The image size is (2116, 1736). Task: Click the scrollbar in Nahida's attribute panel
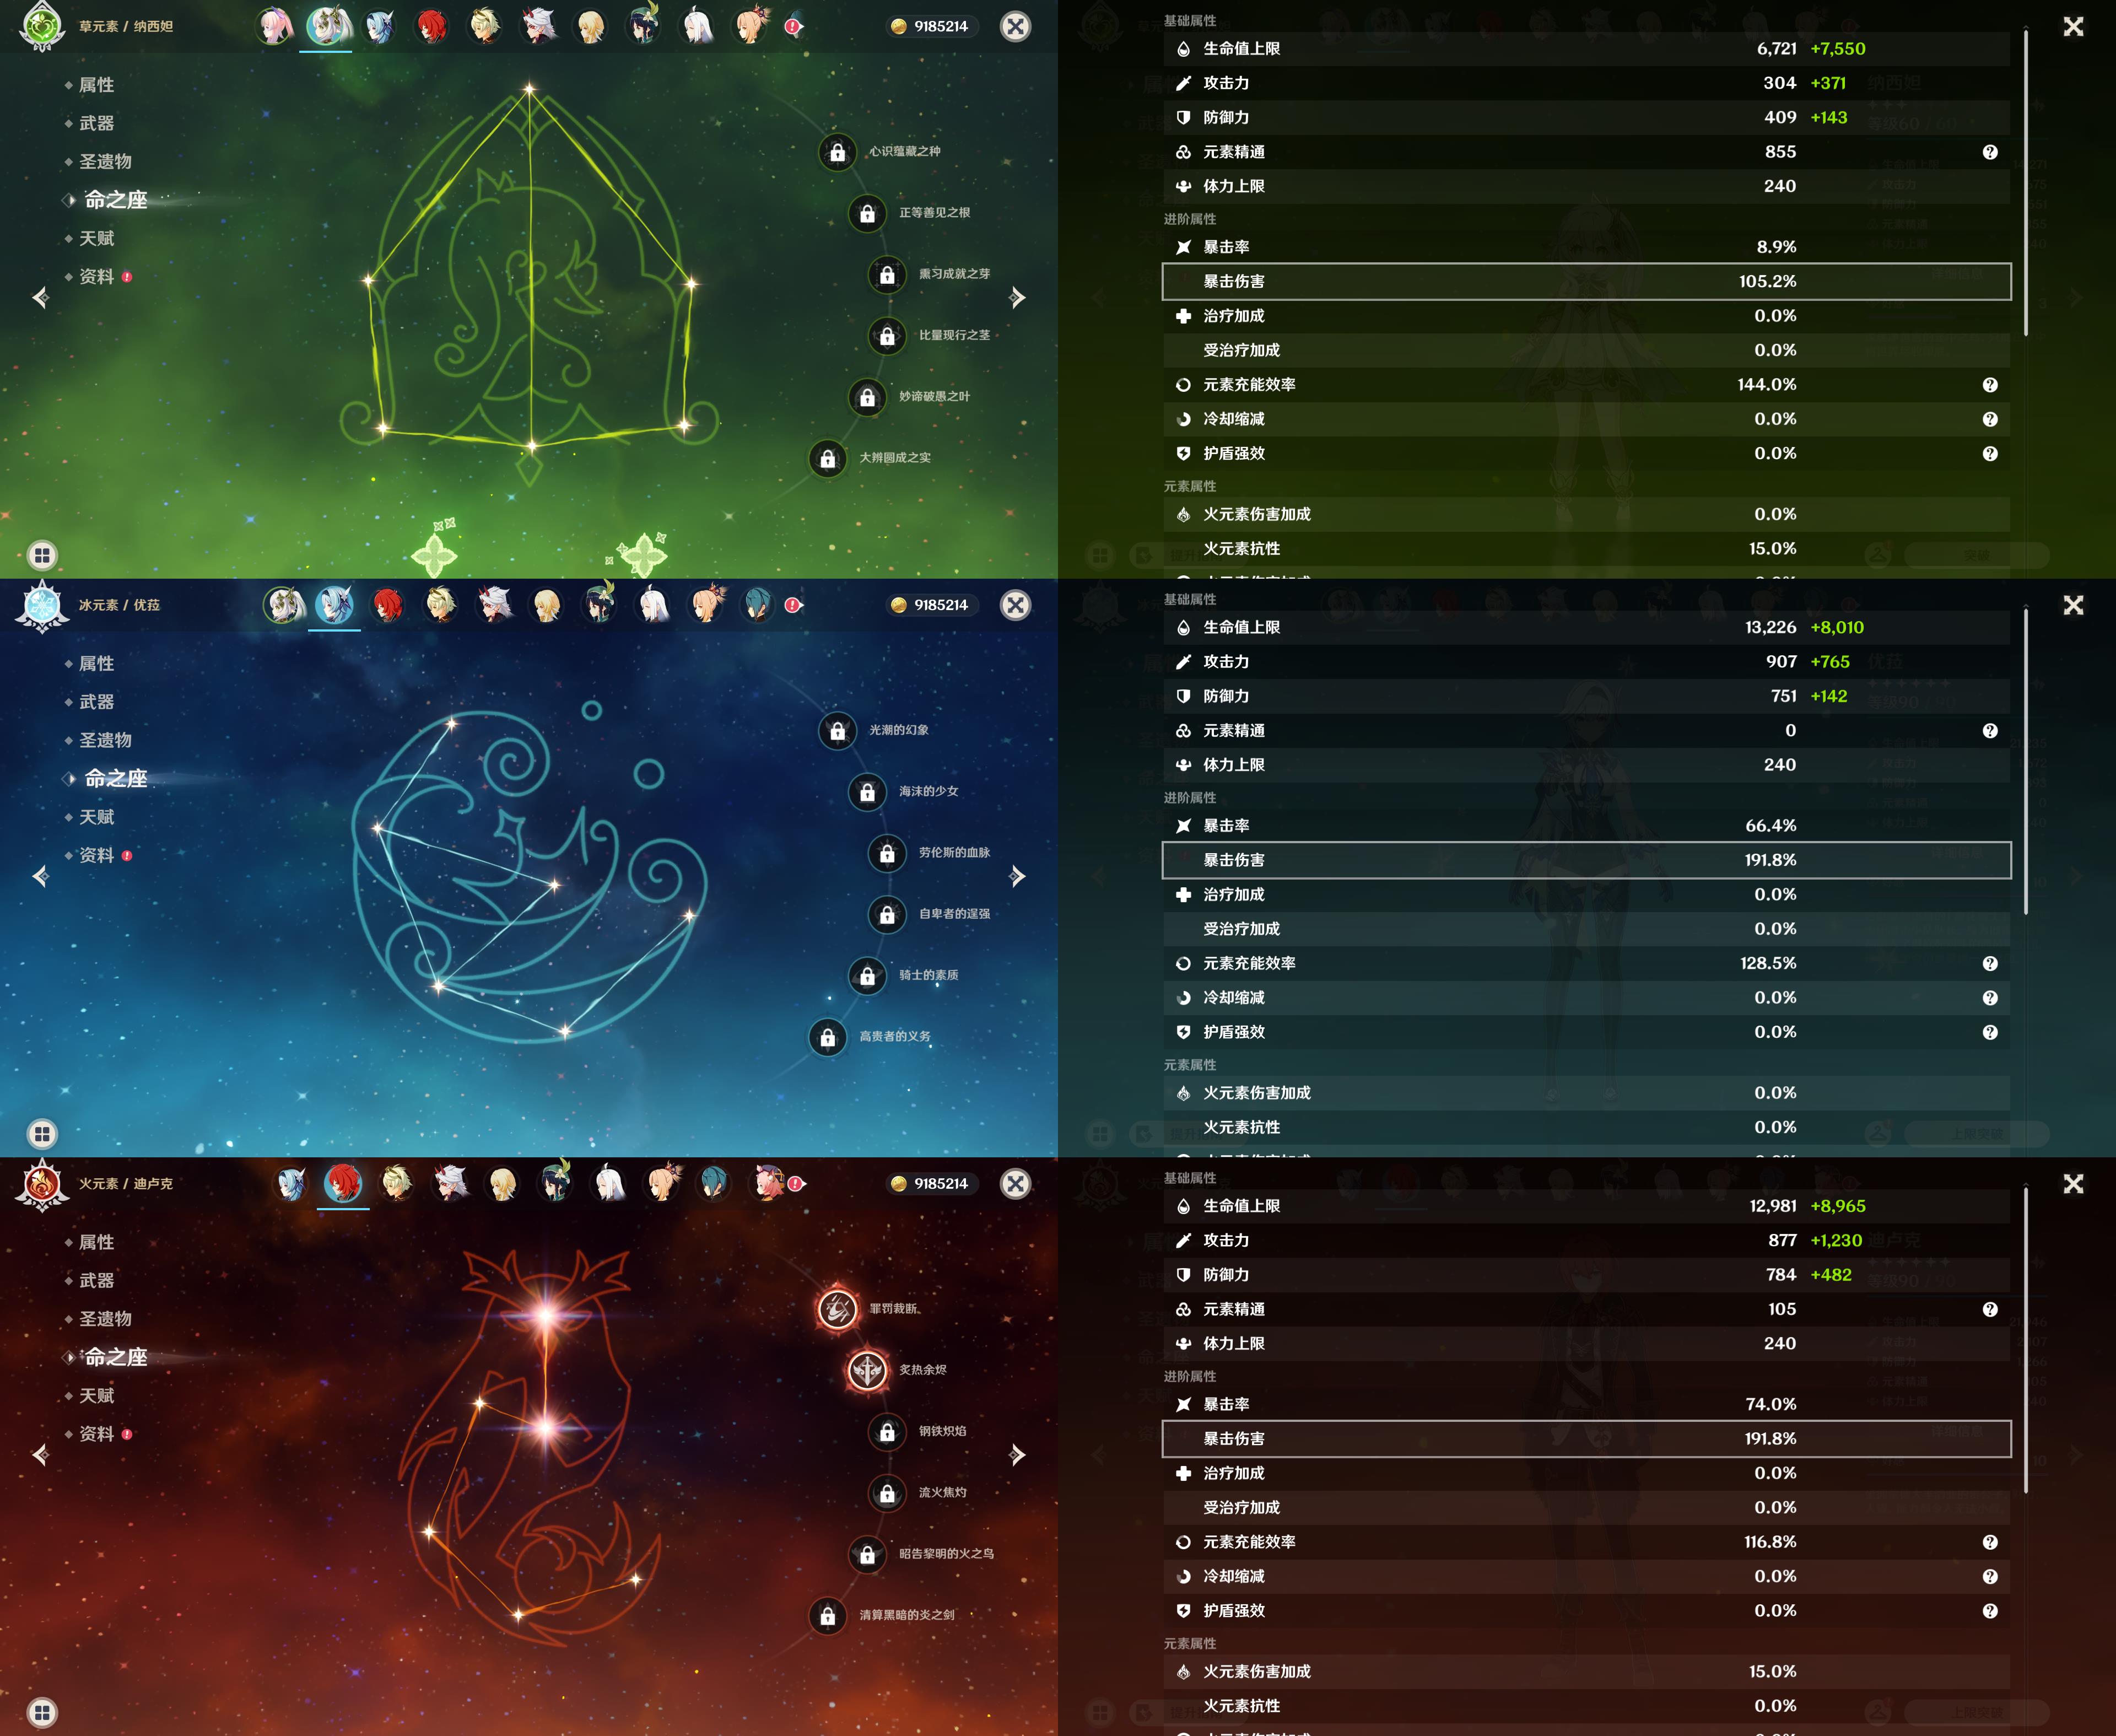[x=2026, y=182]
